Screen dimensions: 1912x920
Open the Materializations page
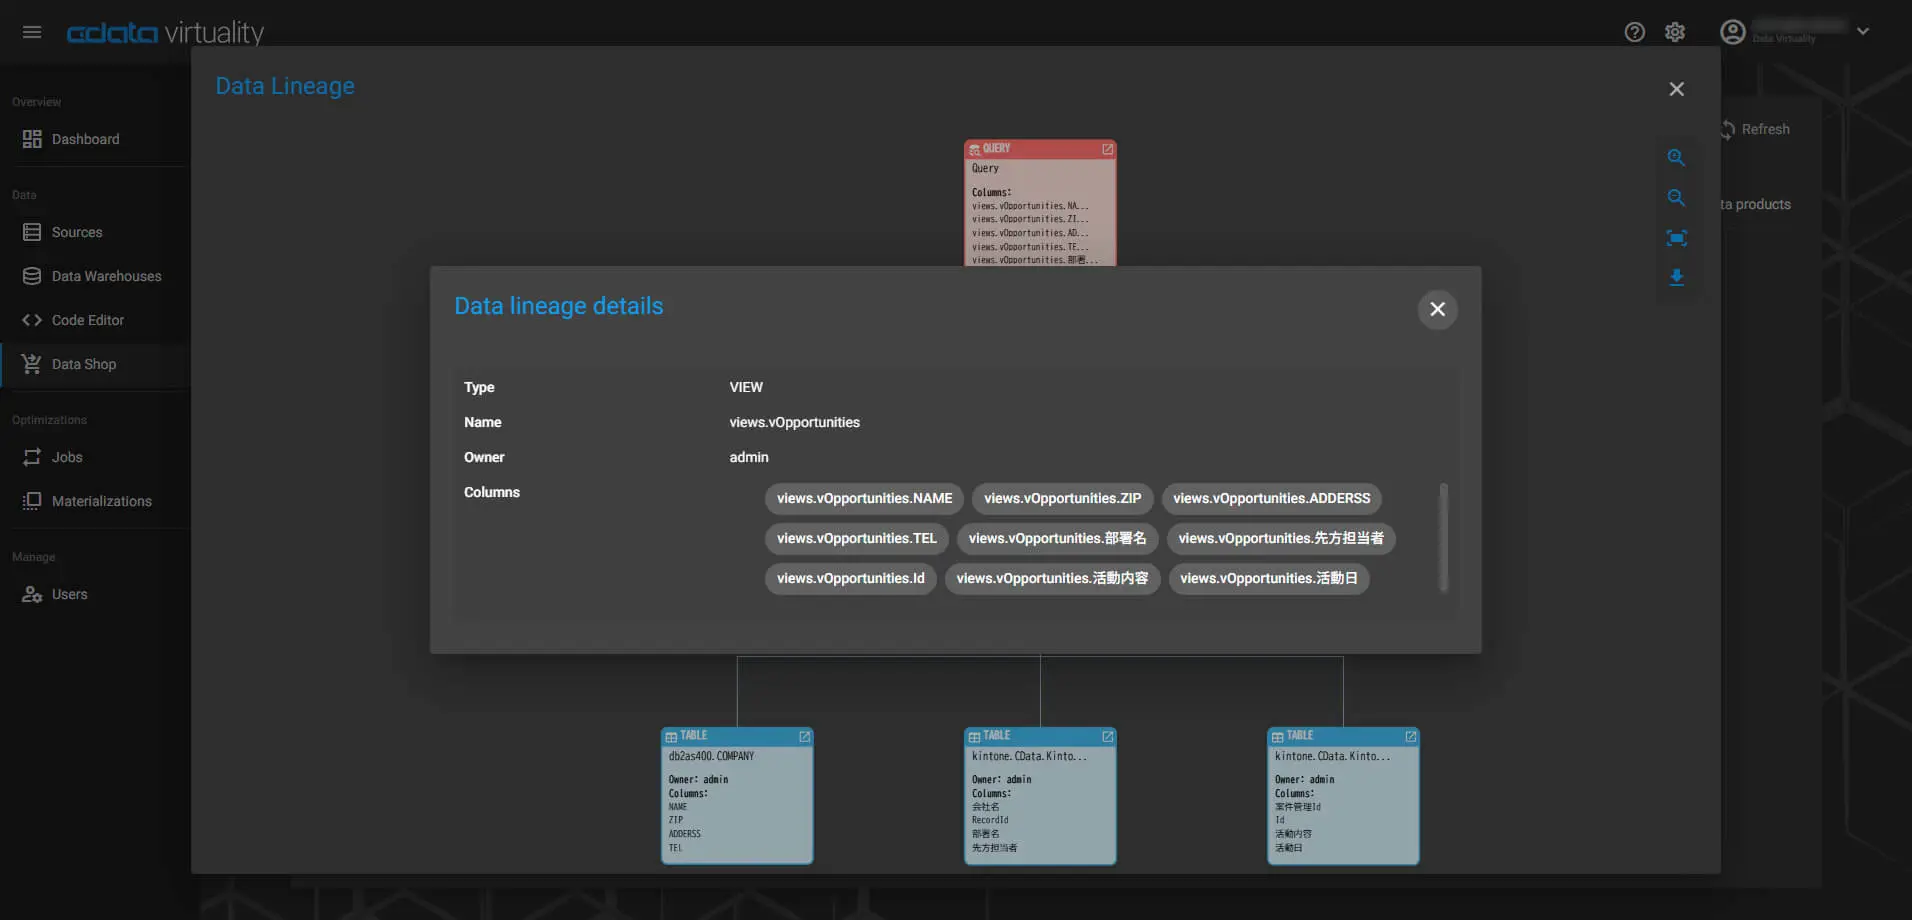(101, 501)
